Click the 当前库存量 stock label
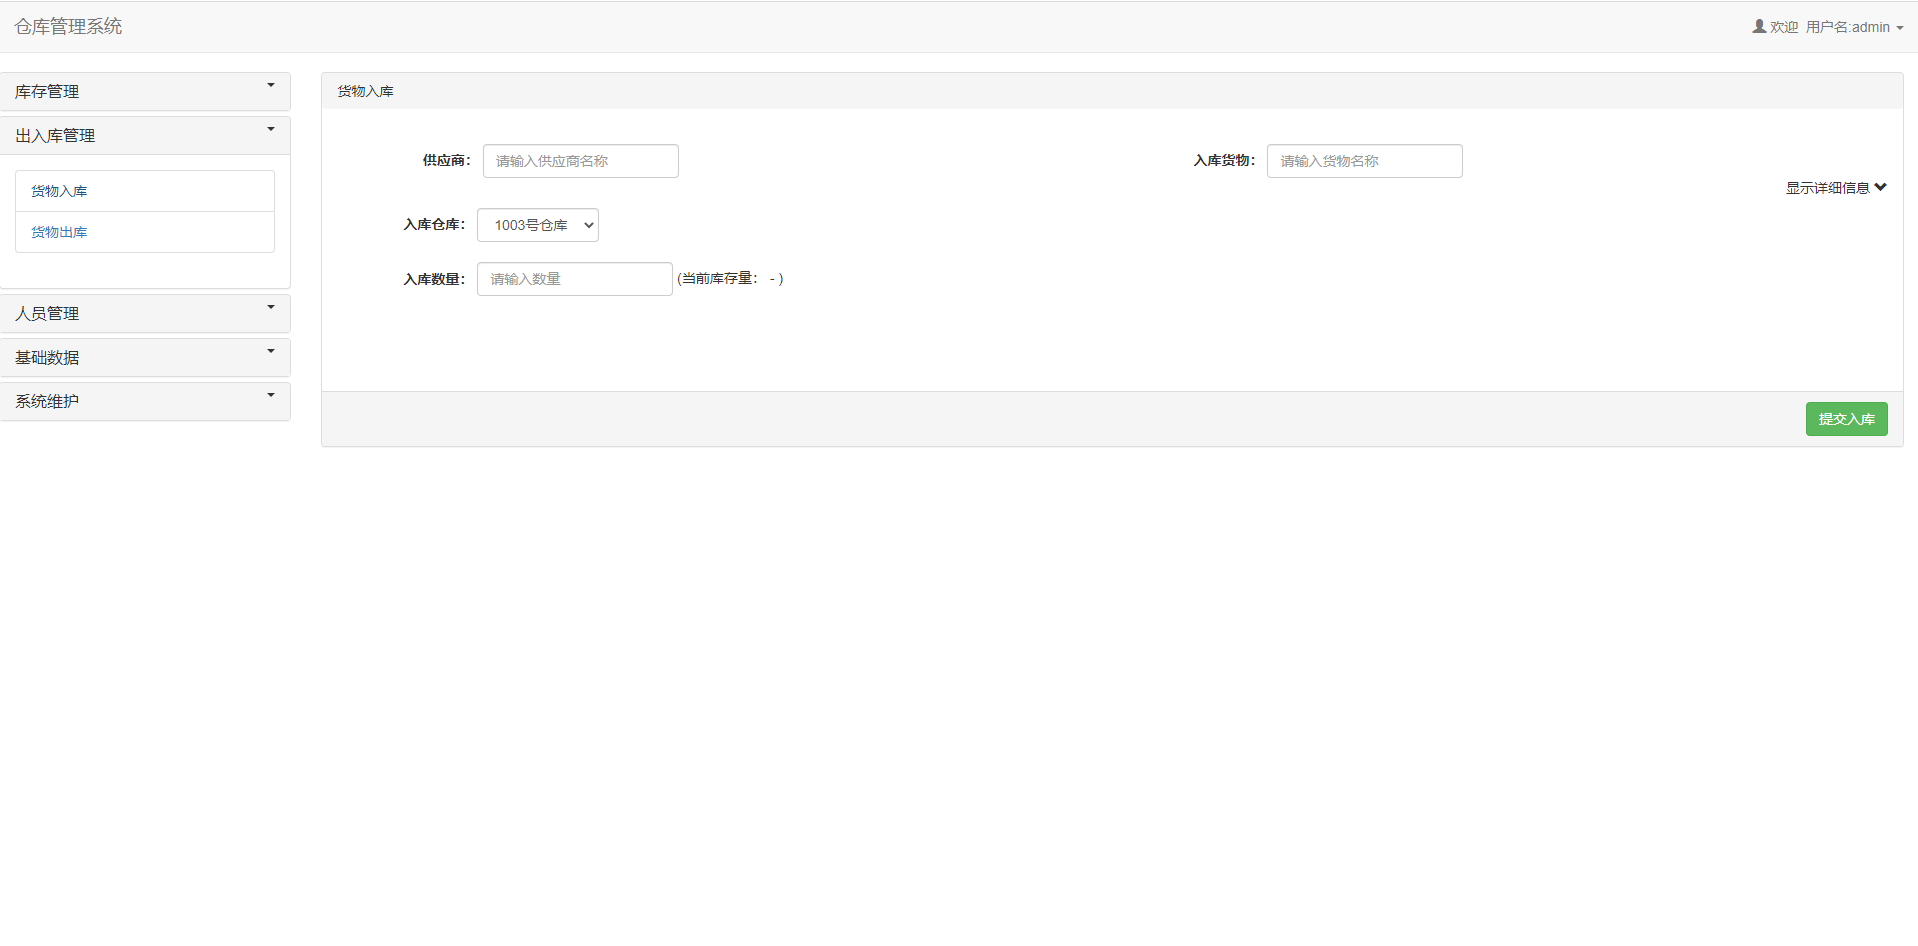This screenshot has width=1918, height=946. (x=730, y=279)
